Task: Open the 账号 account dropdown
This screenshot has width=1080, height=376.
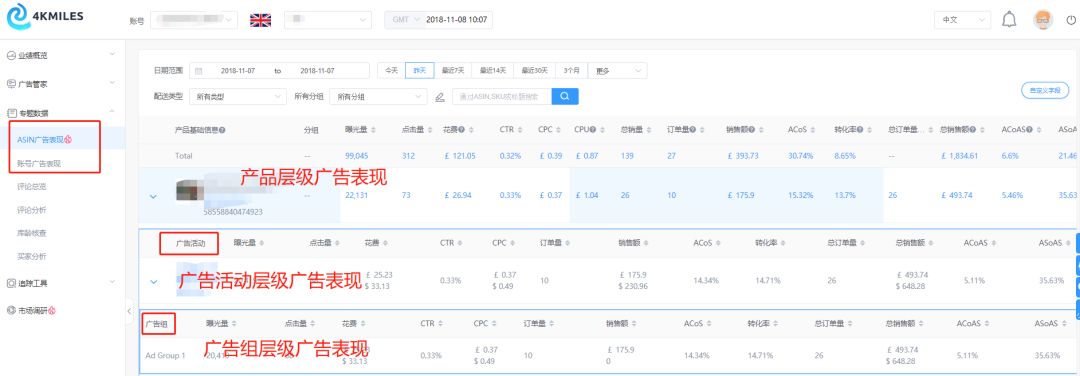Action: (194, 20)
